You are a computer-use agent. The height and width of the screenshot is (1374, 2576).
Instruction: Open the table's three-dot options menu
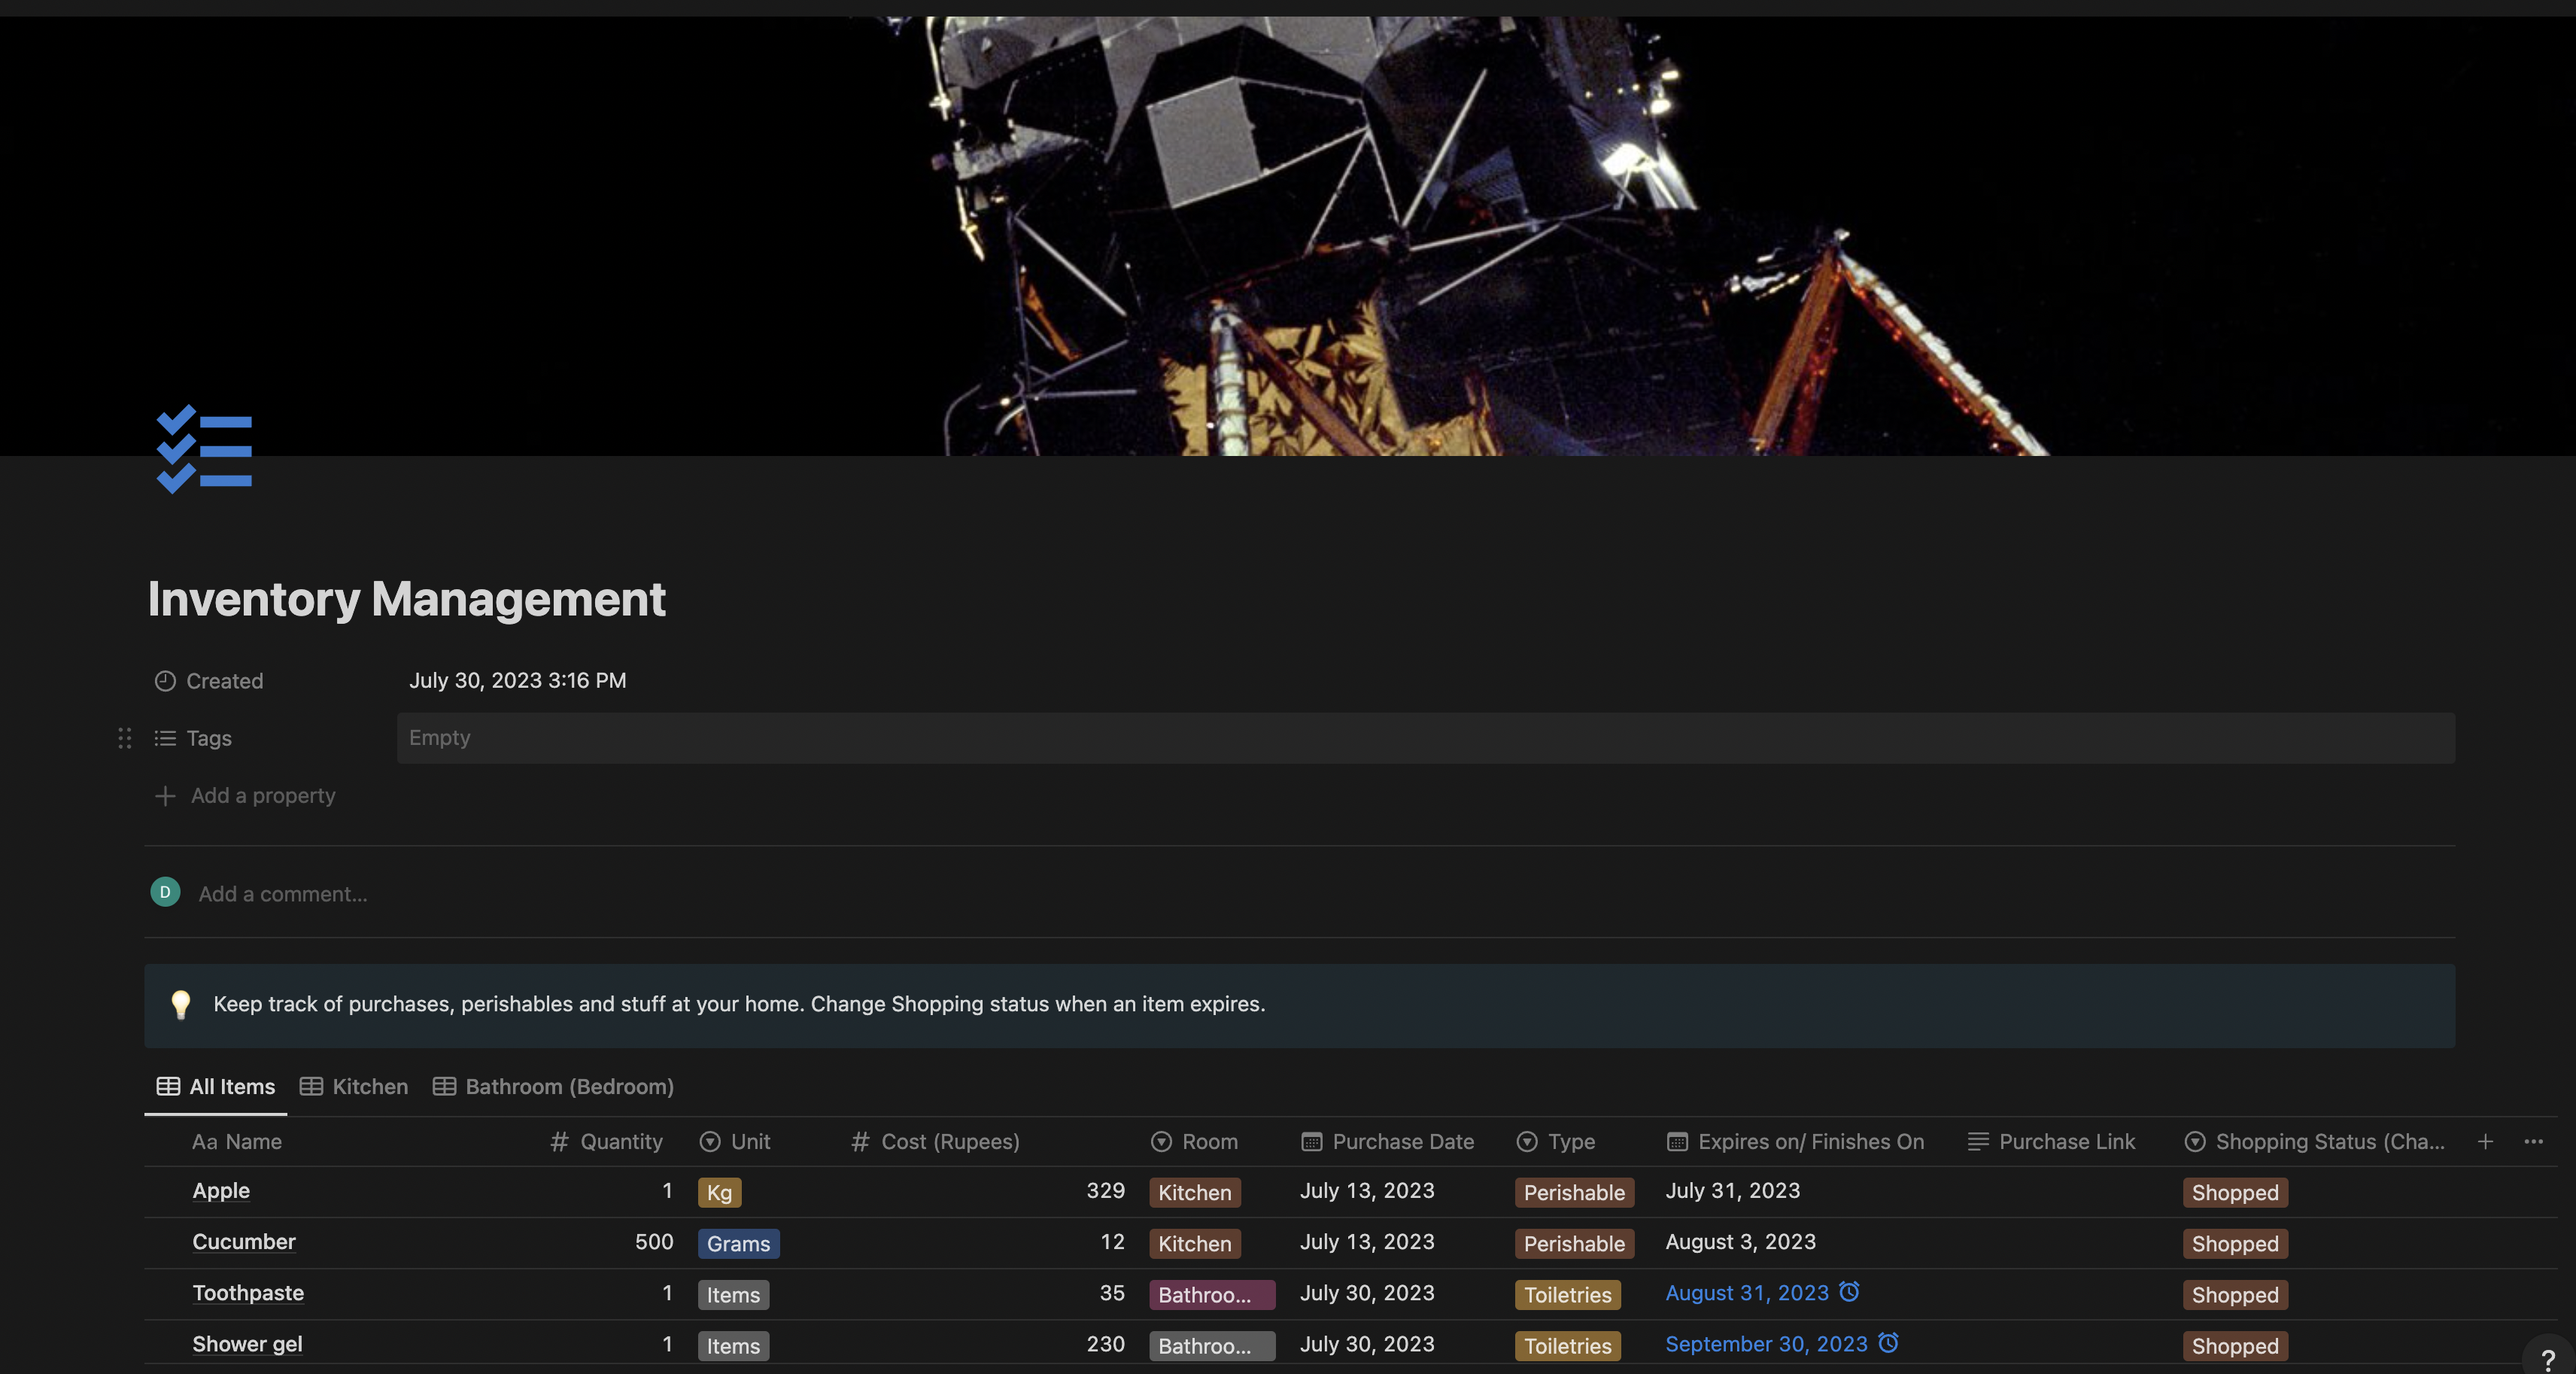click(x=2533, y=1142)
